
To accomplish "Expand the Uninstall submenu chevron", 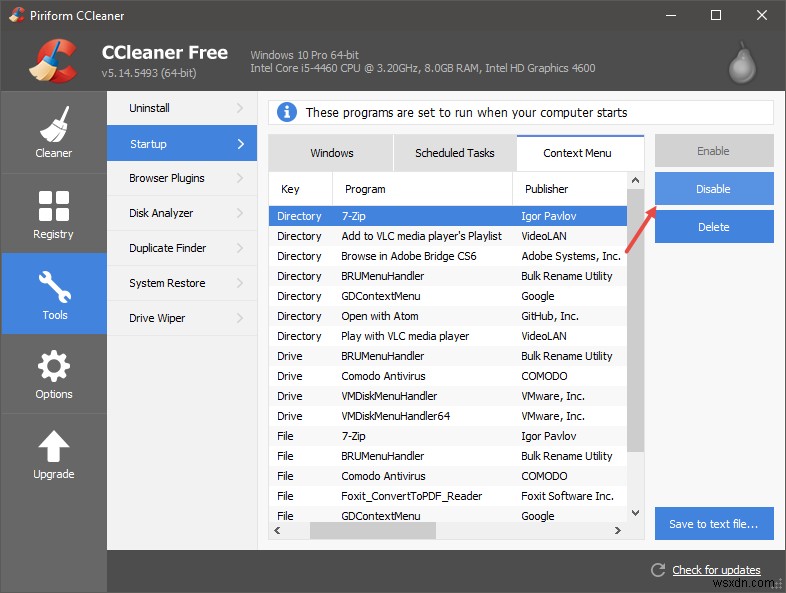I will click(x=240, y=108).
